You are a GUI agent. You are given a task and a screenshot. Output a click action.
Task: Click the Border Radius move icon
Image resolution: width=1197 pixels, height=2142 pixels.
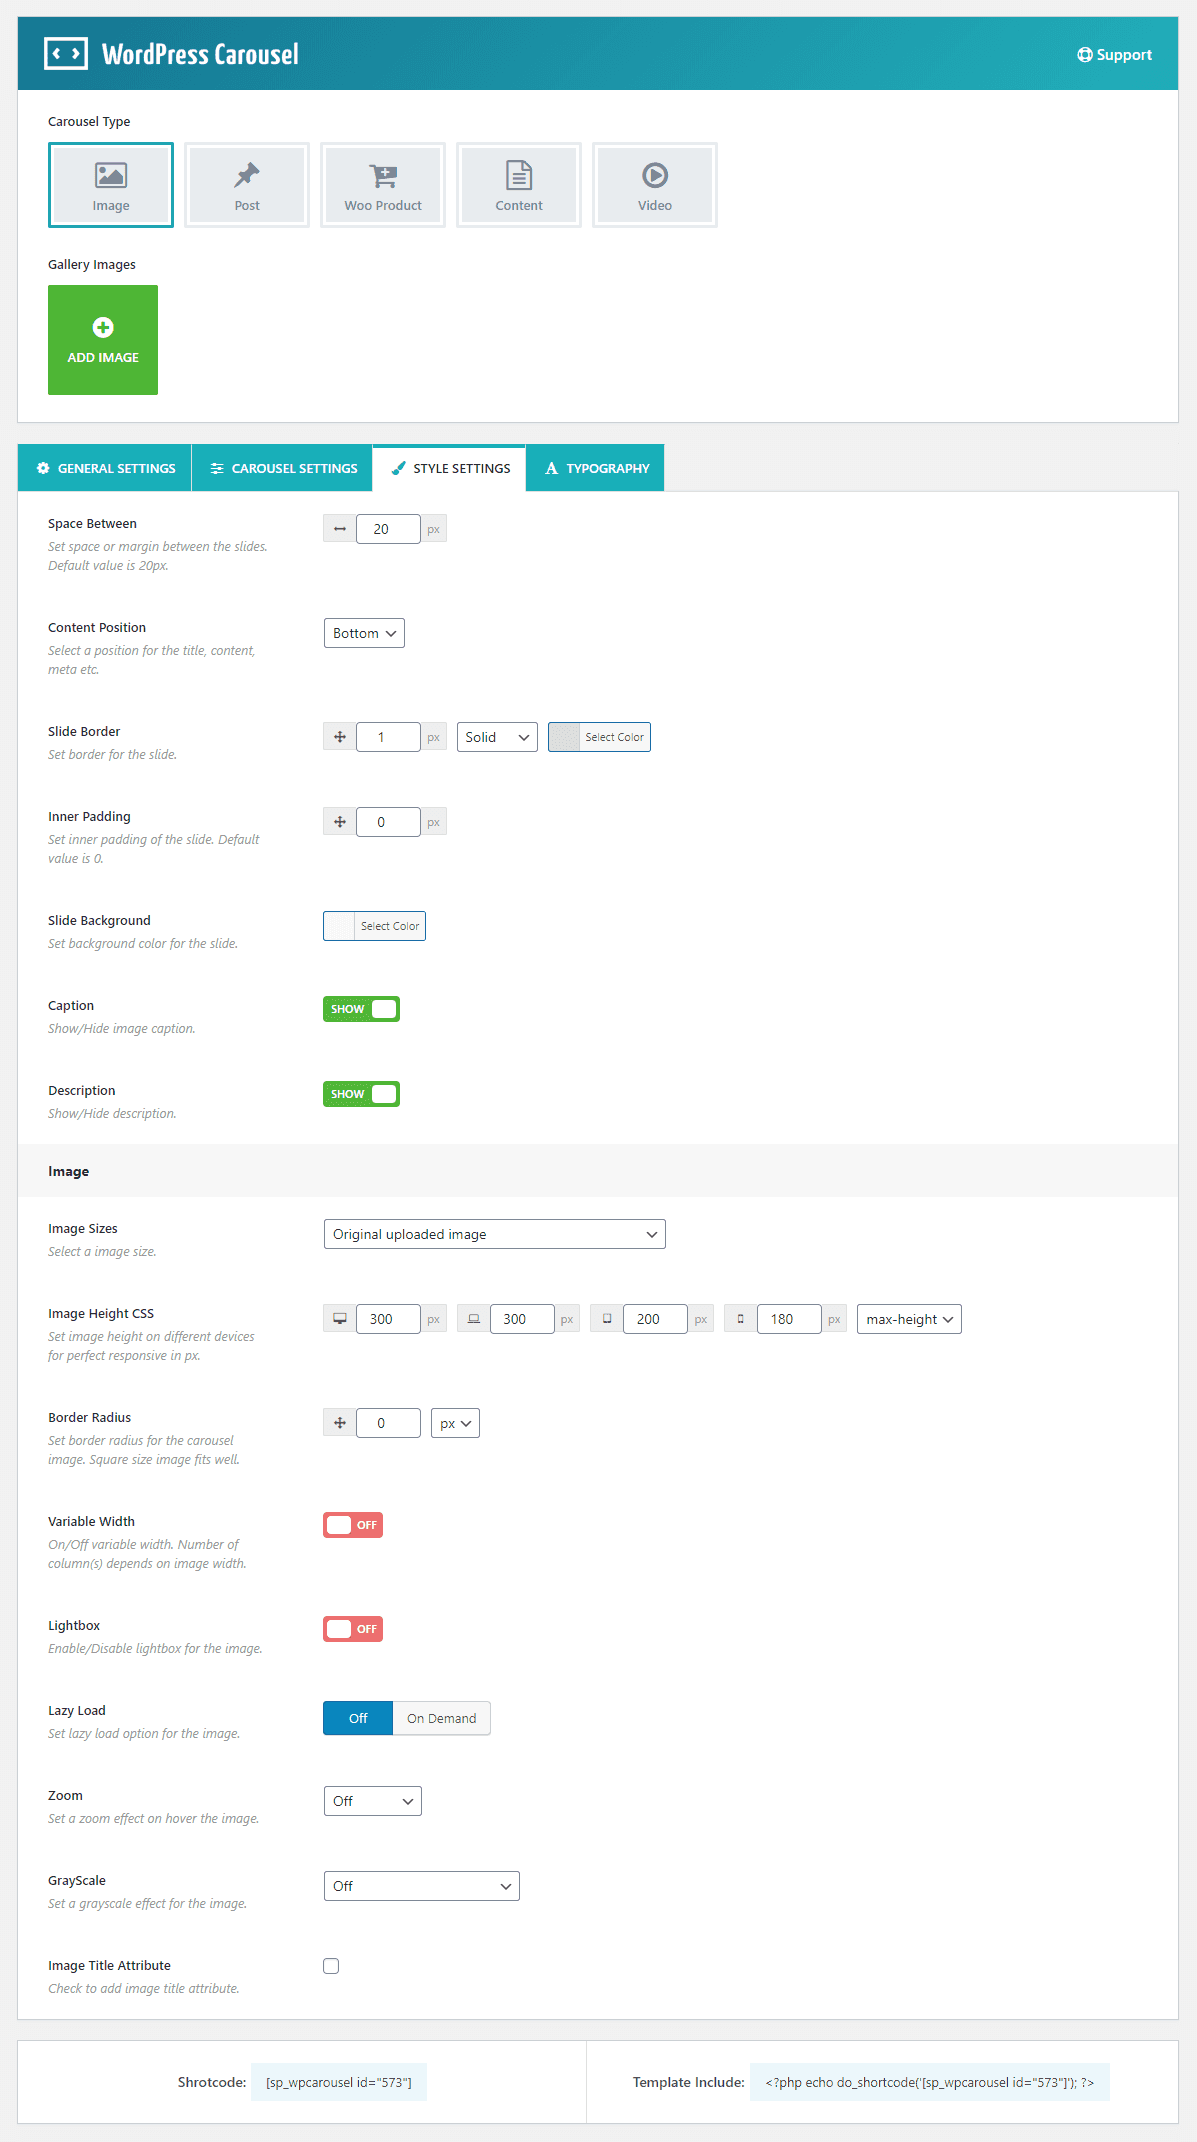(340, 1423)
